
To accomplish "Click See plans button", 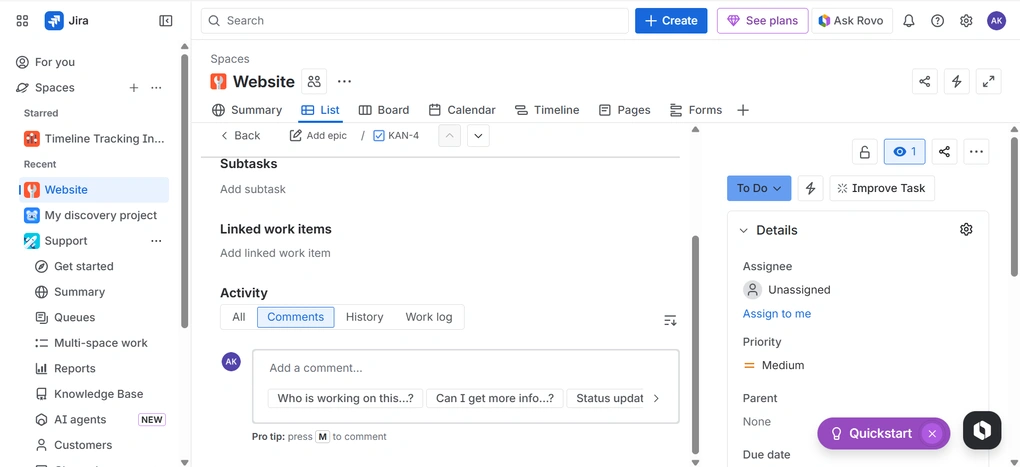I will [762, 21].
